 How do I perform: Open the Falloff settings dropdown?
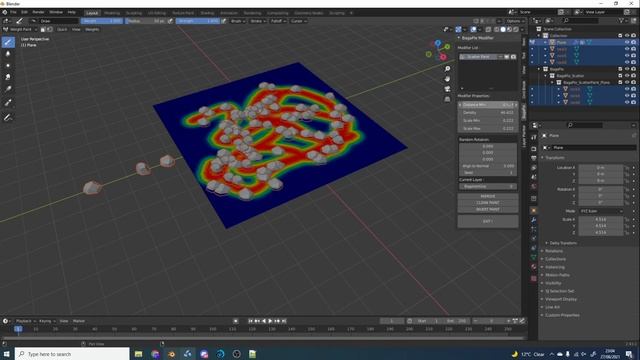[278, 21]
